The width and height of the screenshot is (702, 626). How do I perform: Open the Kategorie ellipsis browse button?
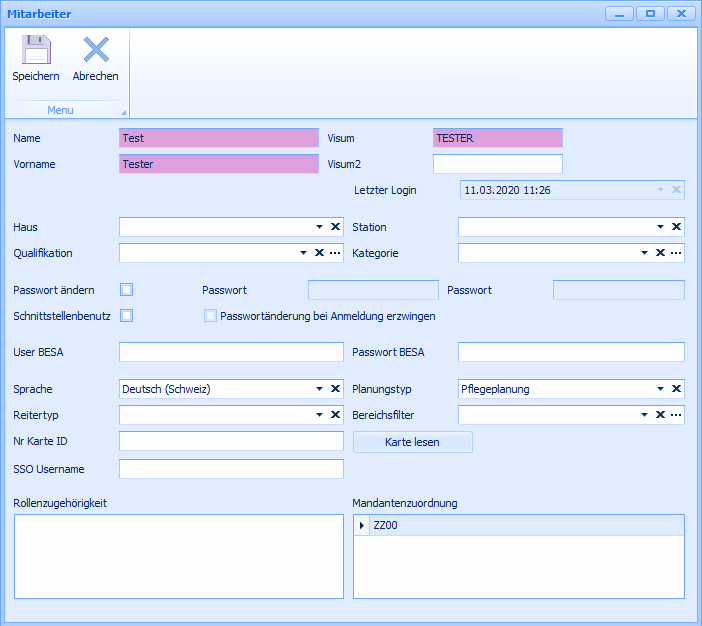[677, 253]
